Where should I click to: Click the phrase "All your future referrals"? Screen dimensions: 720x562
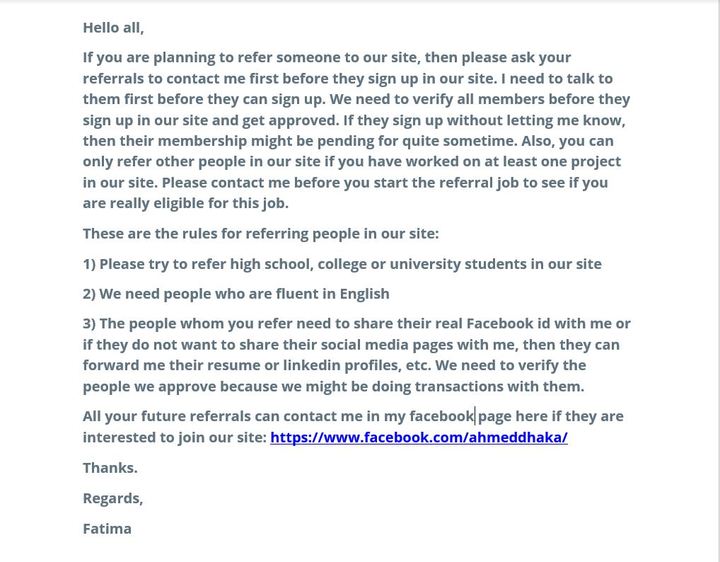tap(166, 416)
